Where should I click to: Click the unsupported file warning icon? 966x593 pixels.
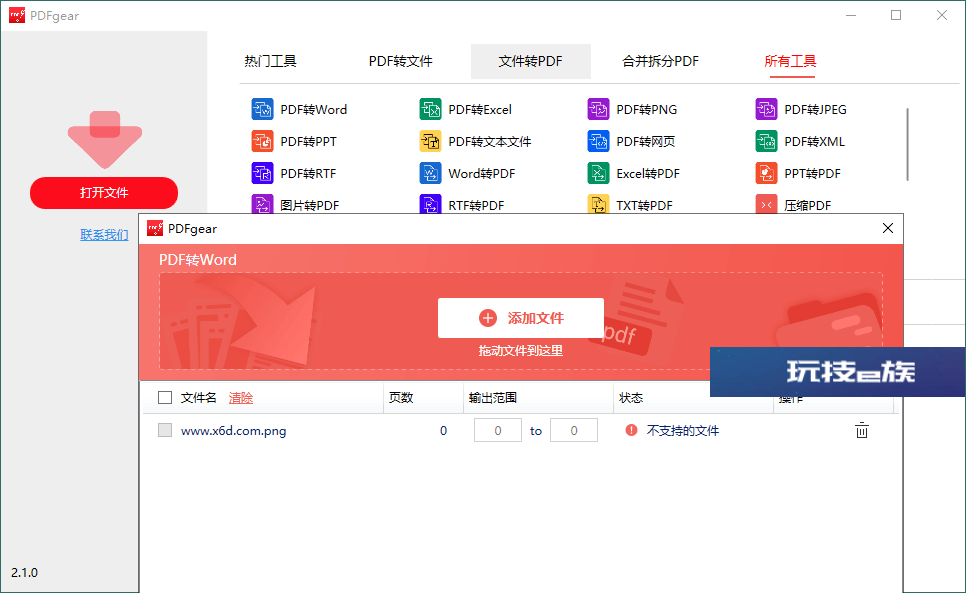(x=631, y=430)
